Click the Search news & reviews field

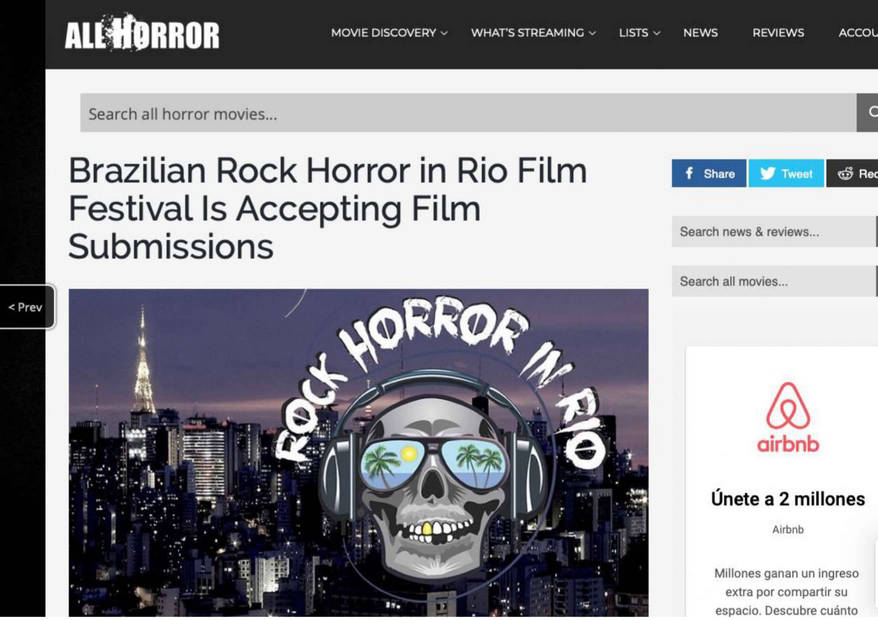click(x=773, y=231)
